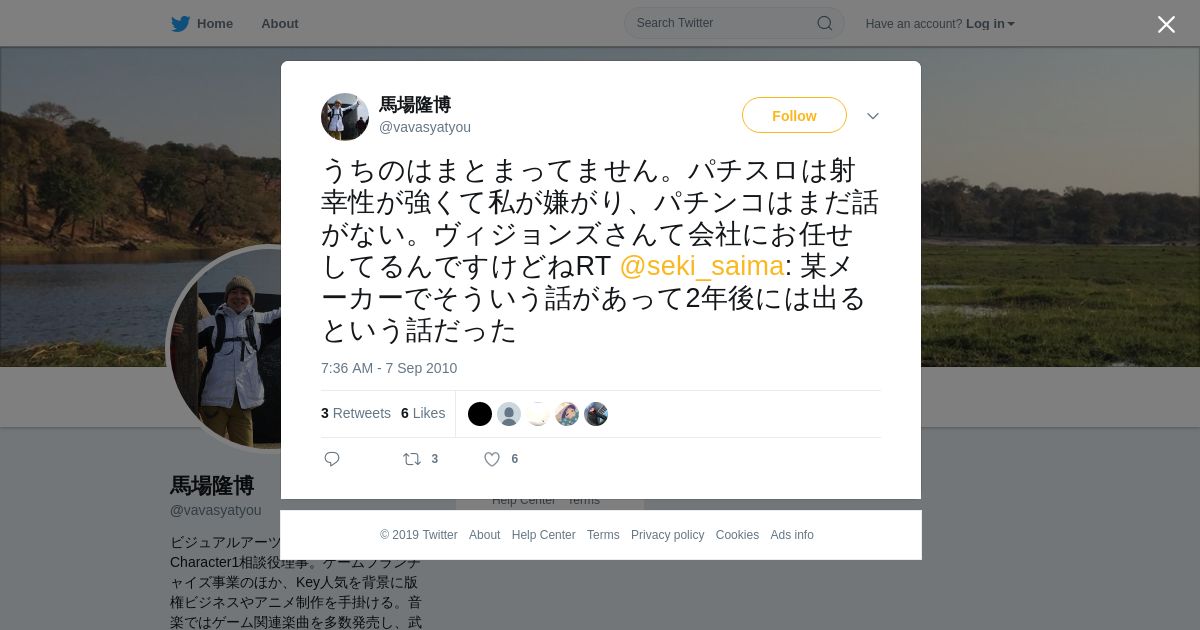Close the tweet overlay with X

[1166, 25]
